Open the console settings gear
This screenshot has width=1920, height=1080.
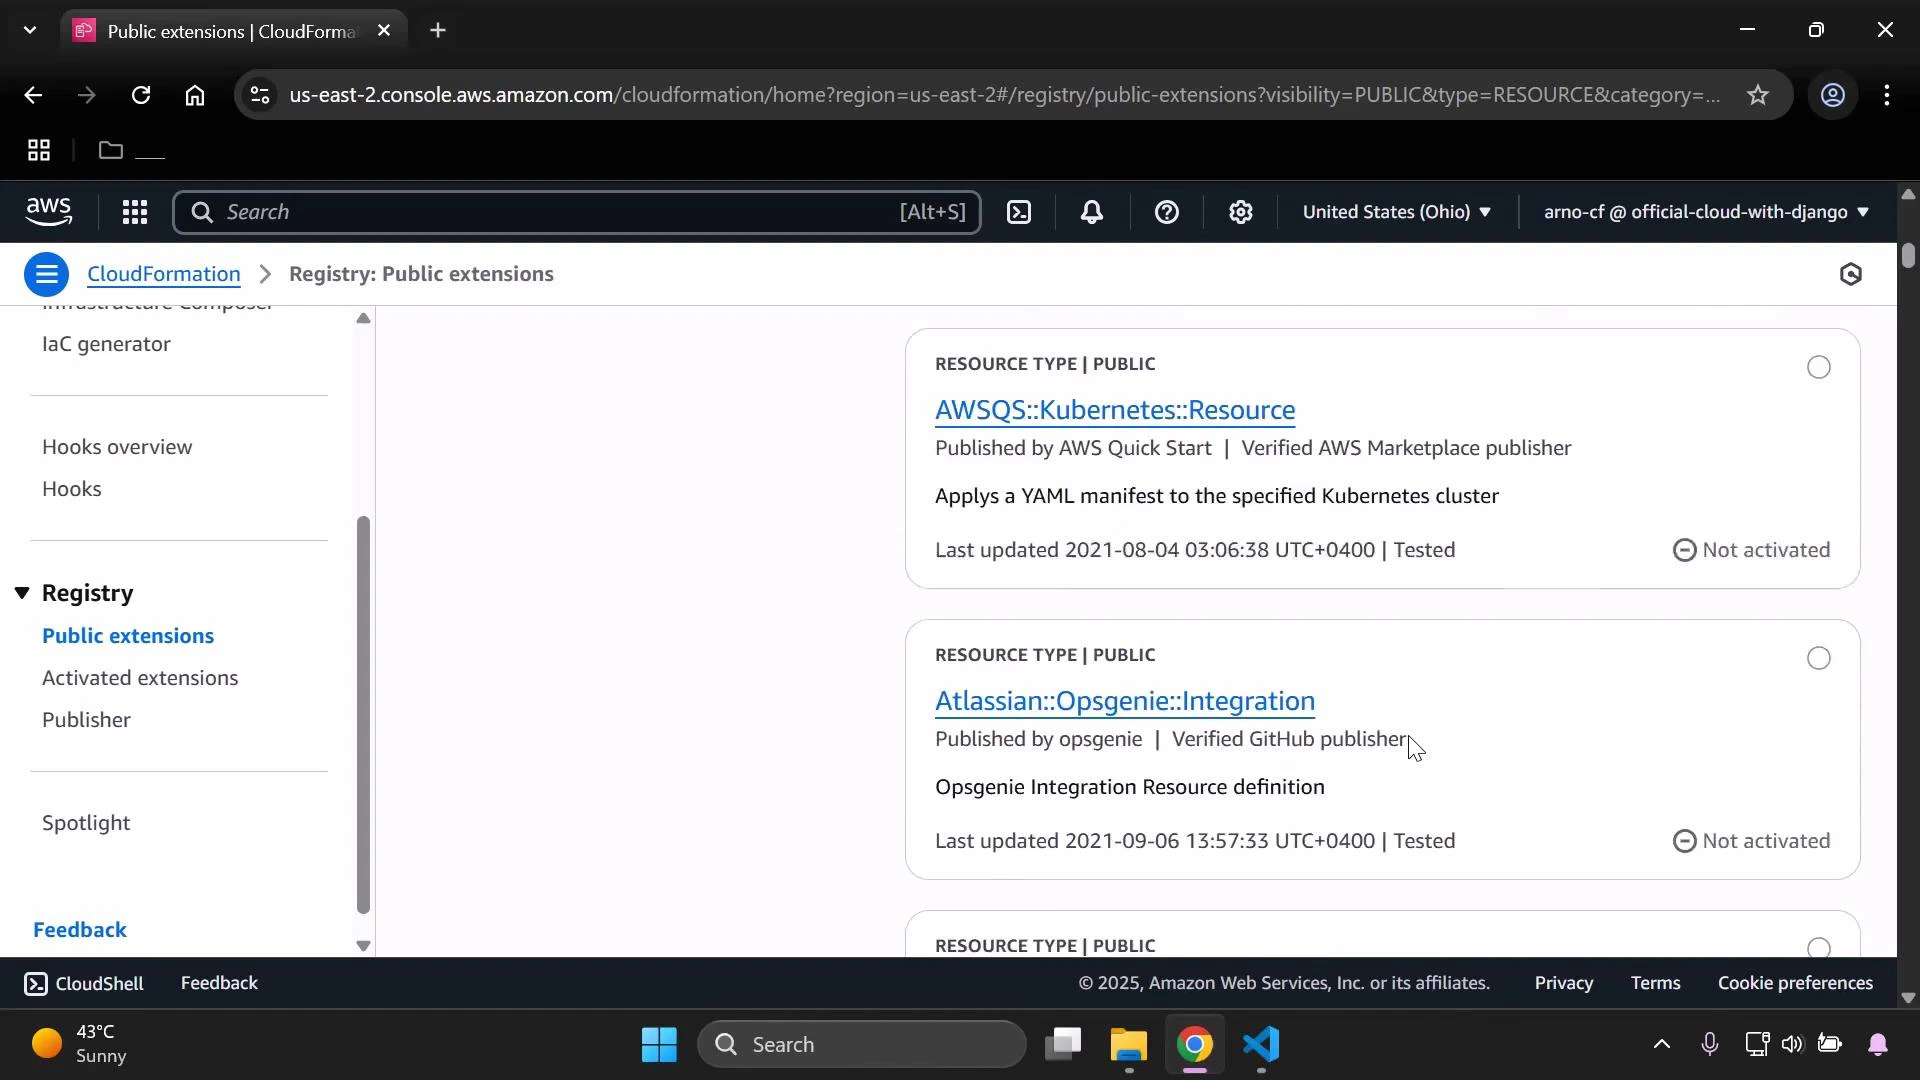[x=1240, y=212]
